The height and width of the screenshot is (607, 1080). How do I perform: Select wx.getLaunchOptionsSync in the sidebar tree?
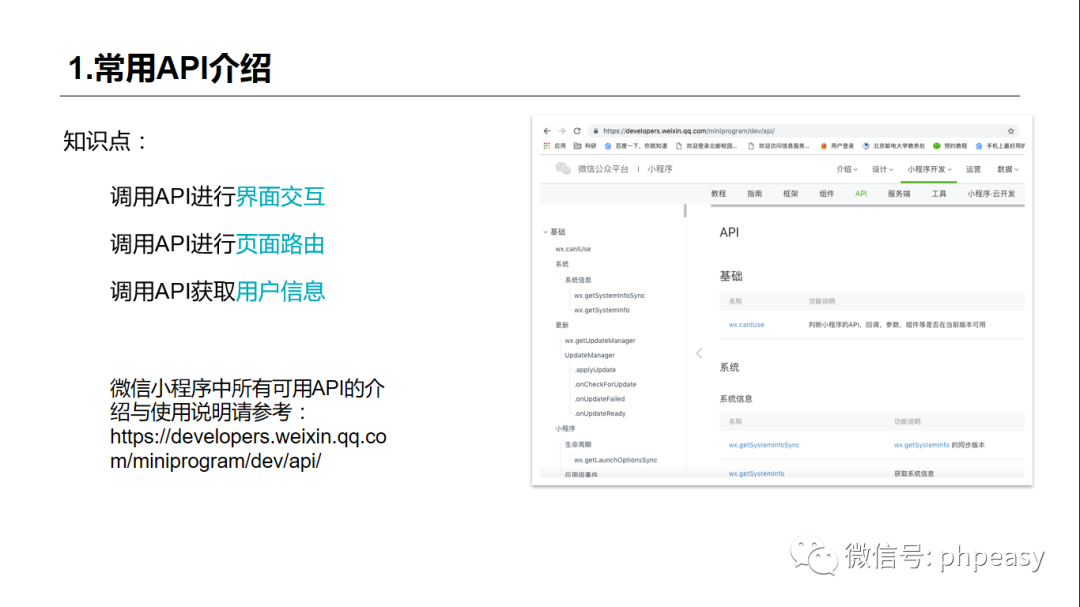point(616,460)
